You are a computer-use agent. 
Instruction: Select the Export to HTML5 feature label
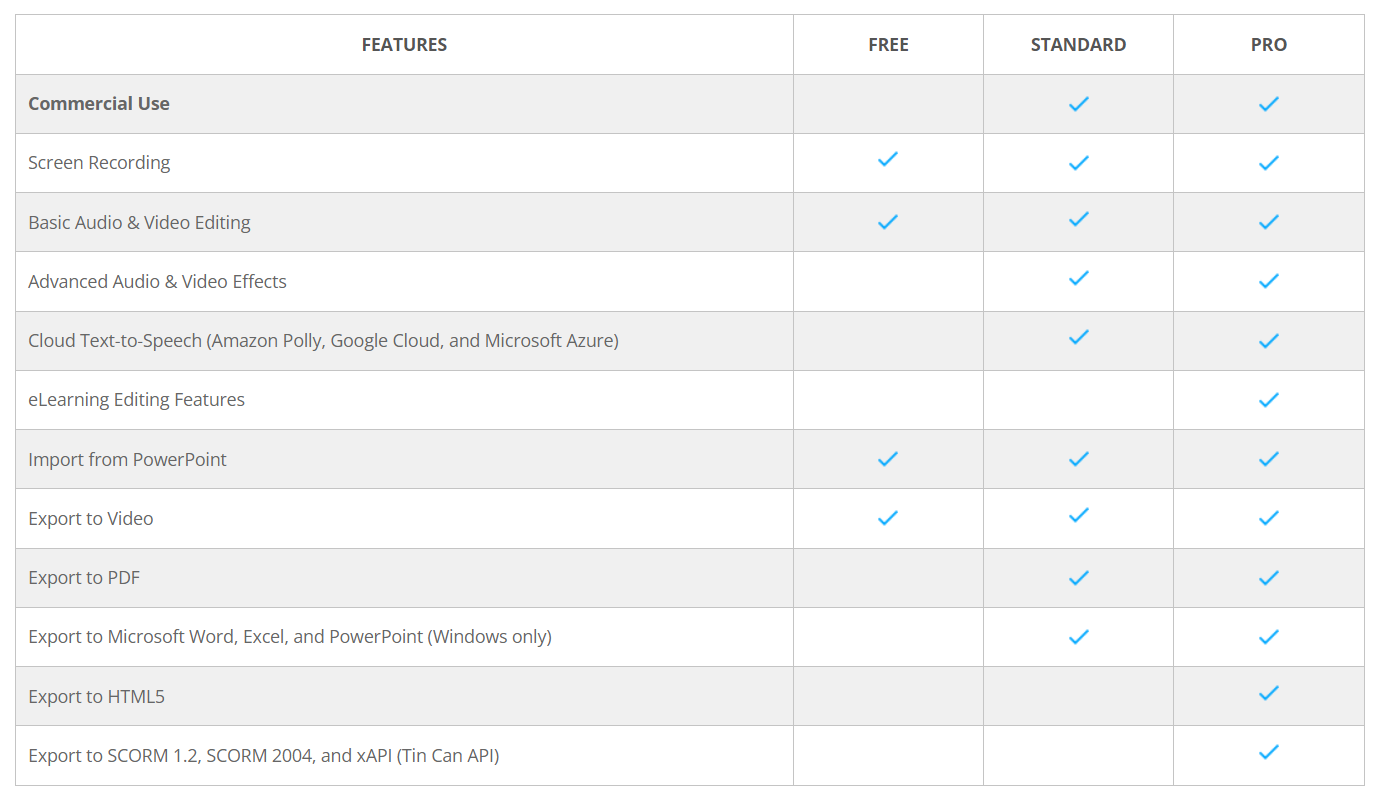coord(96,696)
